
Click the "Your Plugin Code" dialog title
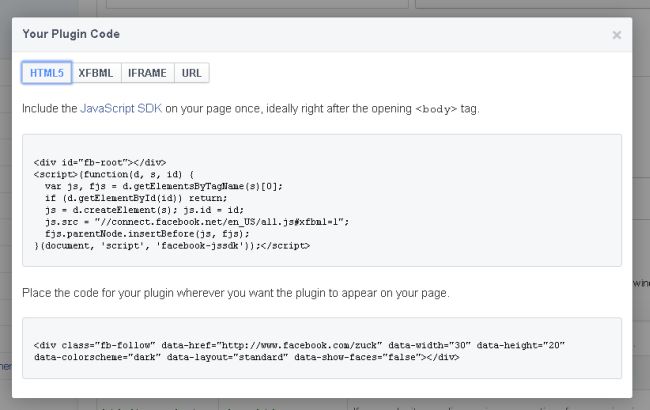pyautogui.click(x=71, y=34)
